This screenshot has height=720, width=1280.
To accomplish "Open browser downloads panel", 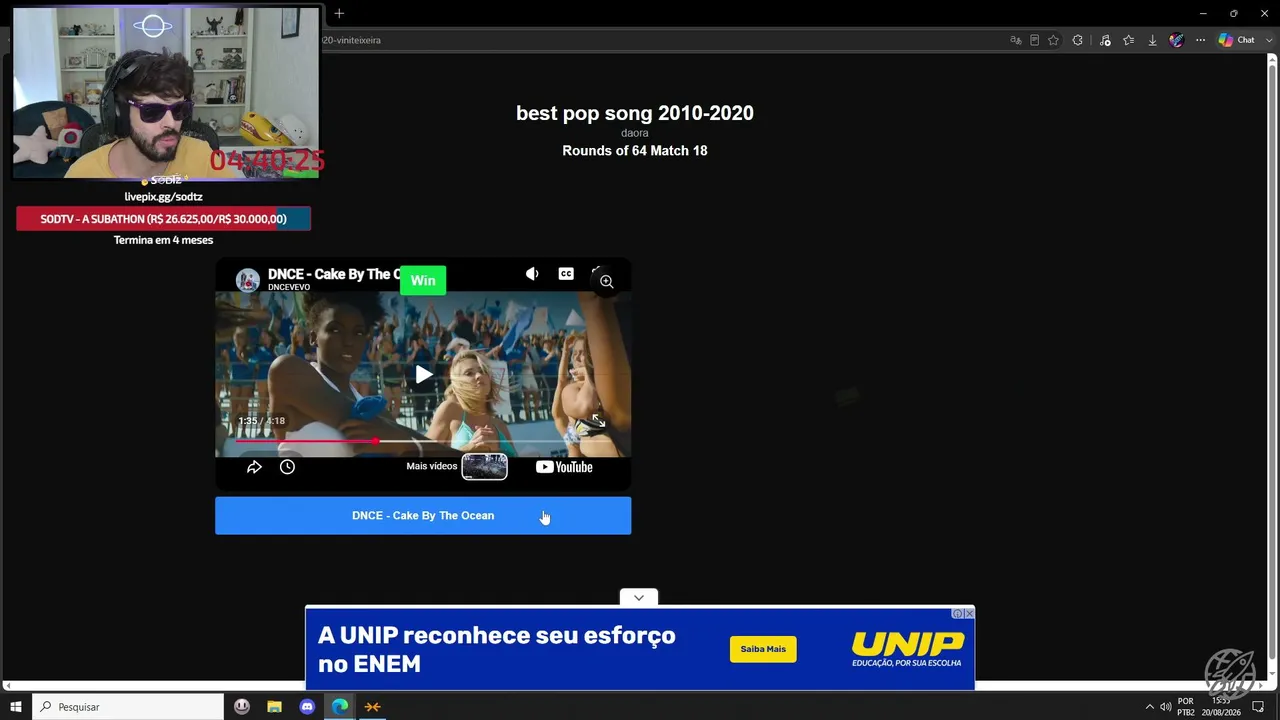I will pos(1152,40).
